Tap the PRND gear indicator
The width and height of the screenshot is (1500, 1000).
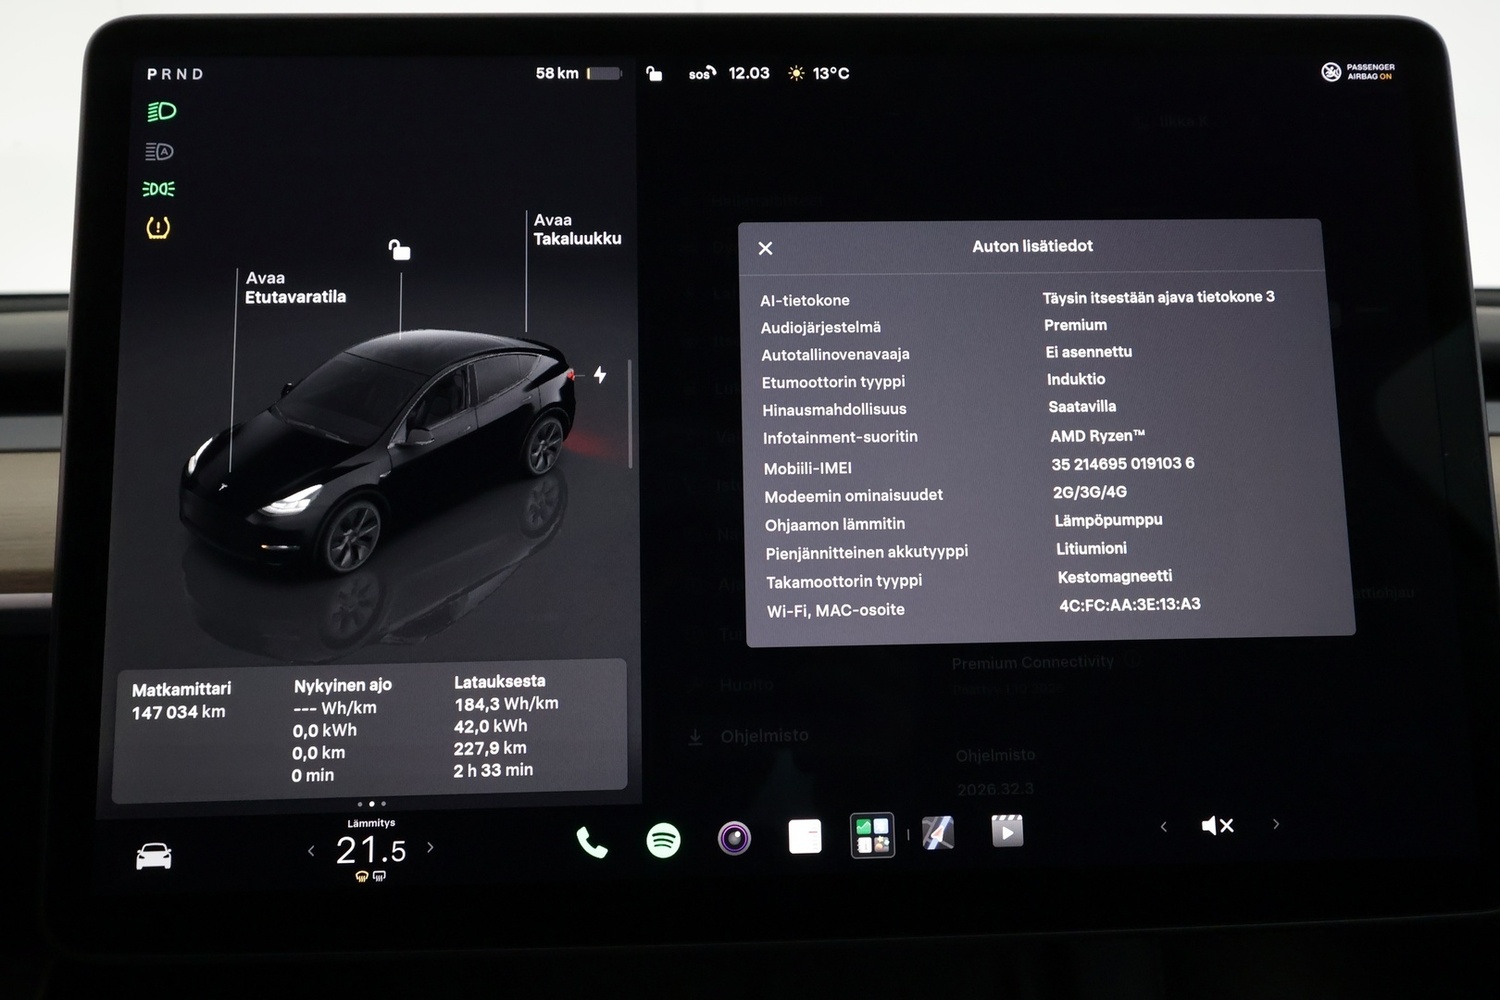tap(175, 74)
